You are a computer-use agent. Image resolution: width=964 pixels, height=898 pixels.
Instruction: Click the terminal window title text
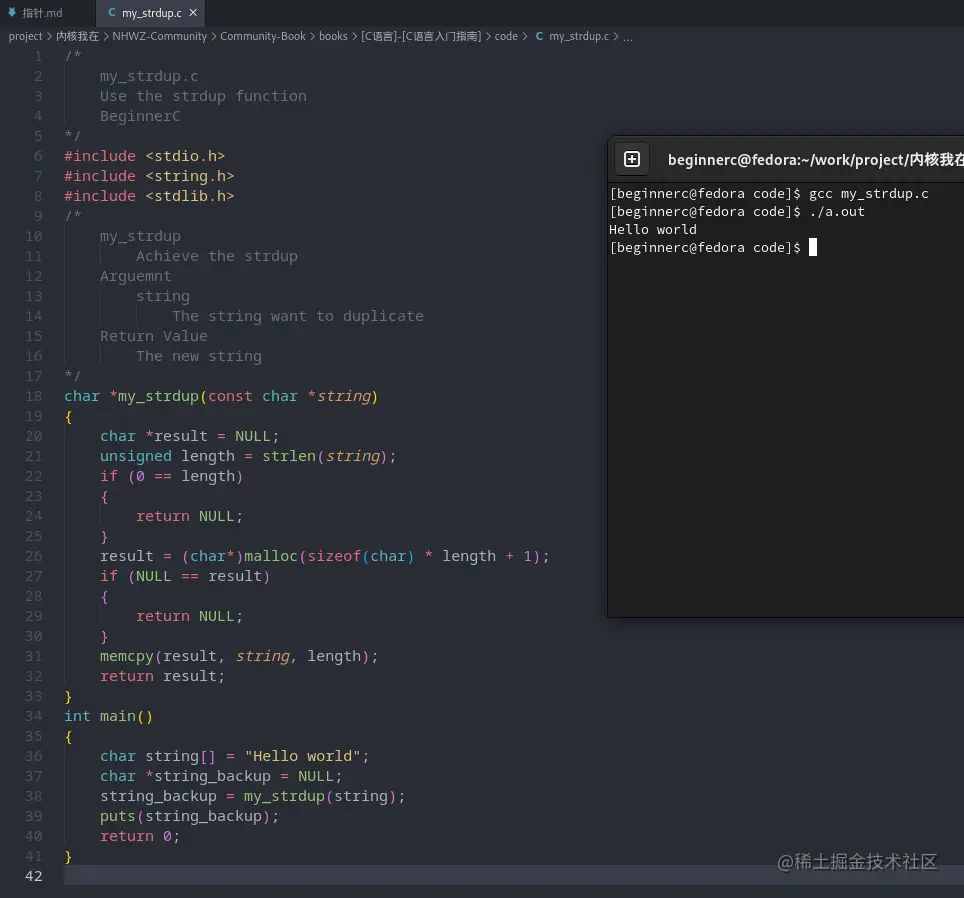click(815, 160)
